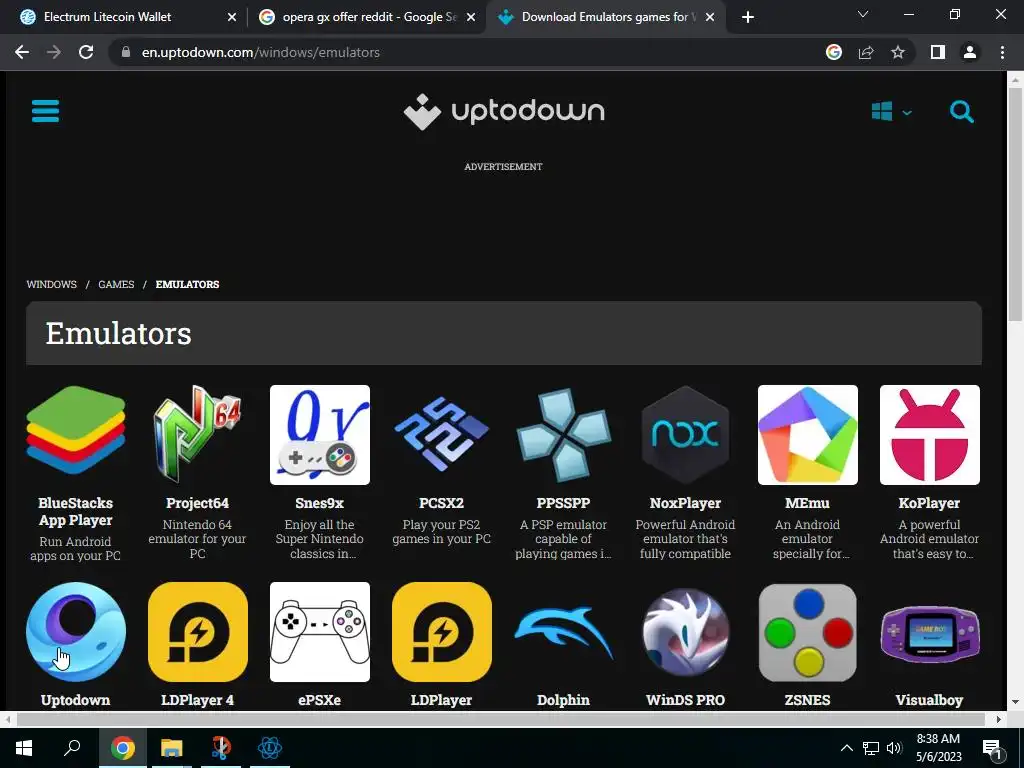Screen dimensions: 1024x768
Task: Click the Dolphin title link
Action: tap(564, 700)
